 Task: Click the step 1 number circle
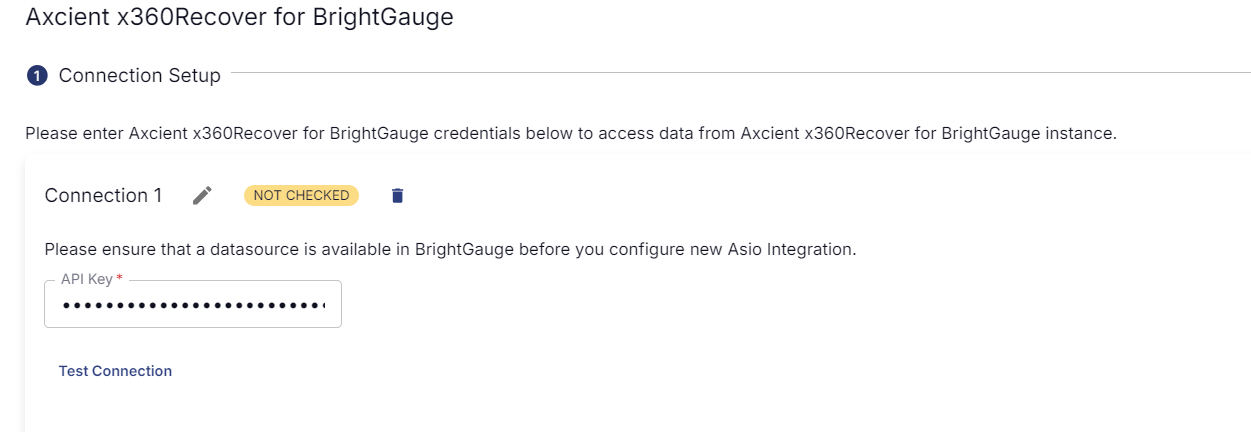pyautogui.click(x=37, y=76)
